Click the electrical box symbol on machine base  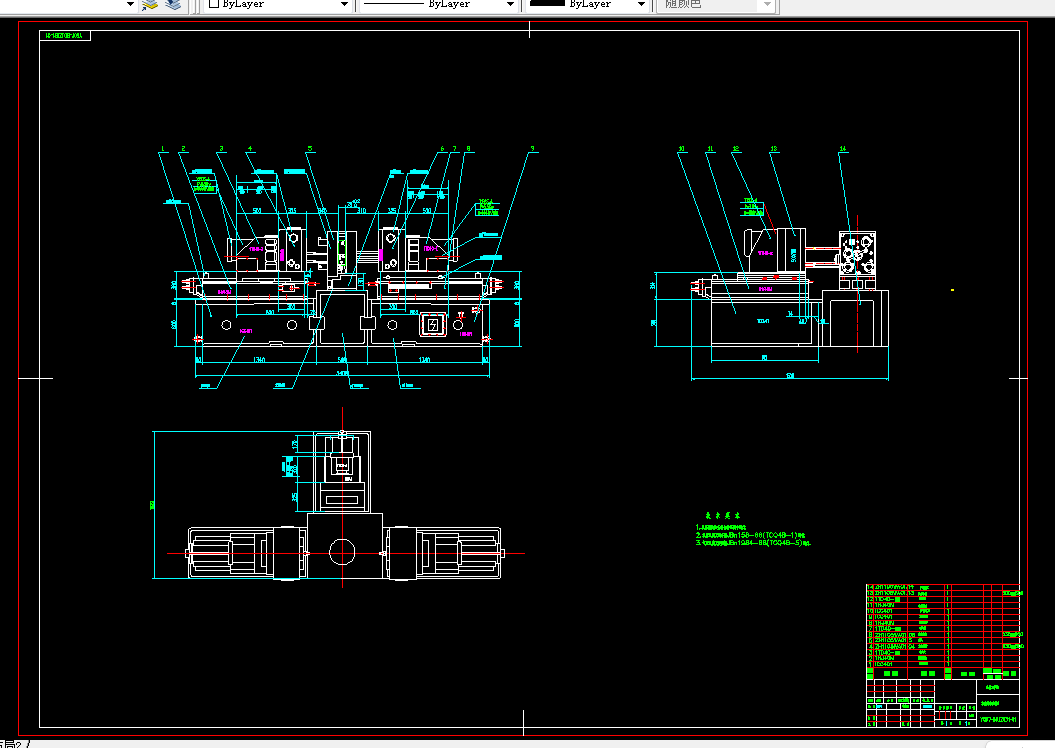pos(433,326)
